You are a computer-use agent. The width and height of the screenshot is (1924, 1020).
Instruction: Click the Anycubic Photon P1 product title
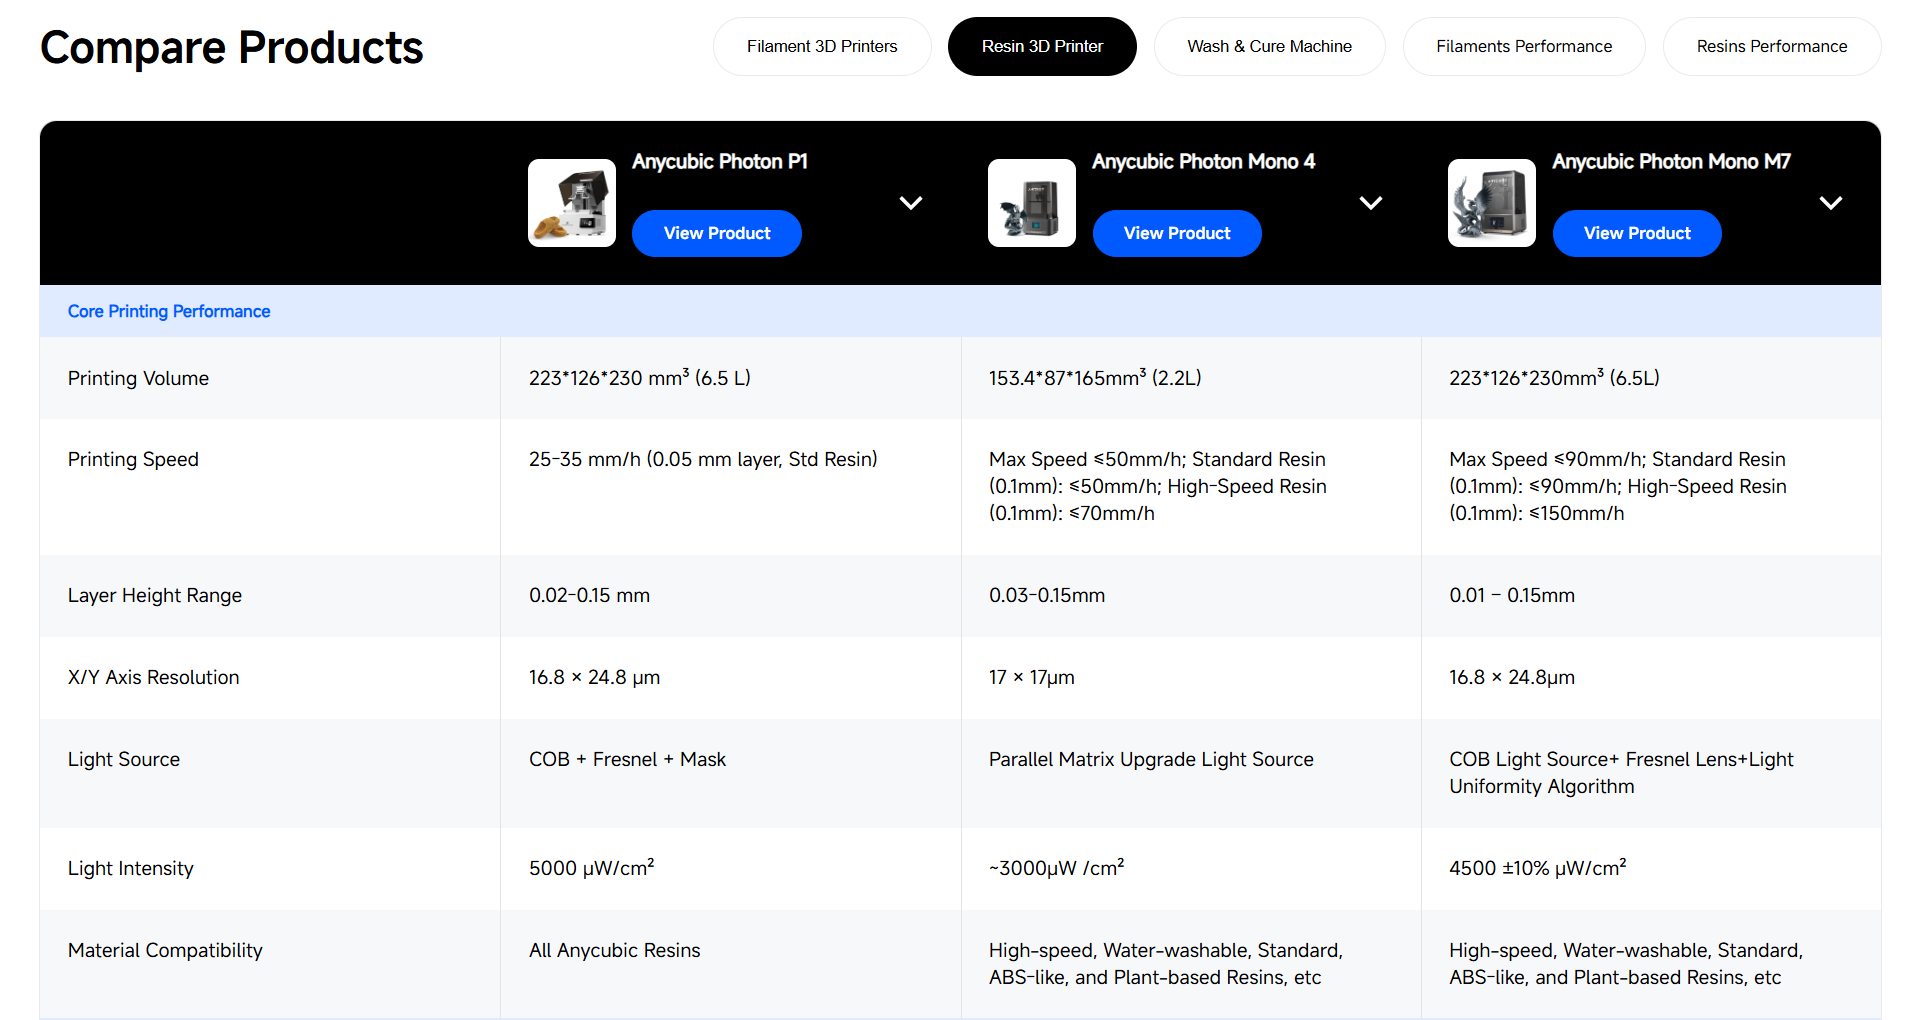pyautogui.click(x=720, y=162)
